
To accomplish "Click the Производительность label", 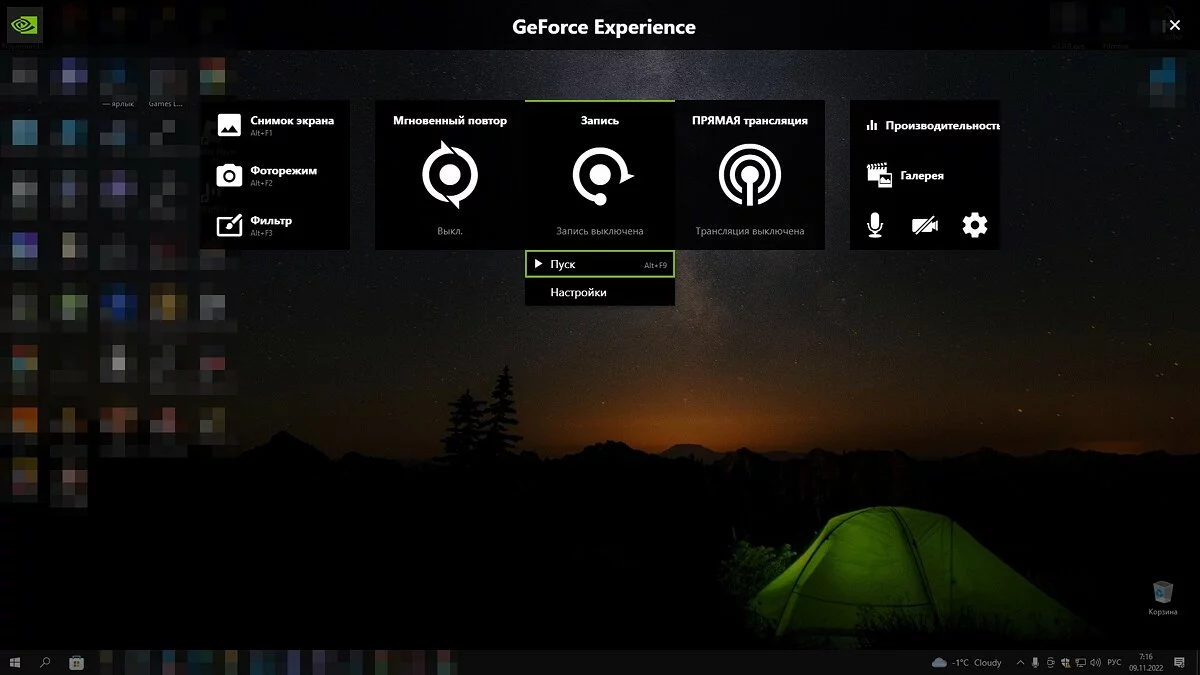I will coord(943,126).
